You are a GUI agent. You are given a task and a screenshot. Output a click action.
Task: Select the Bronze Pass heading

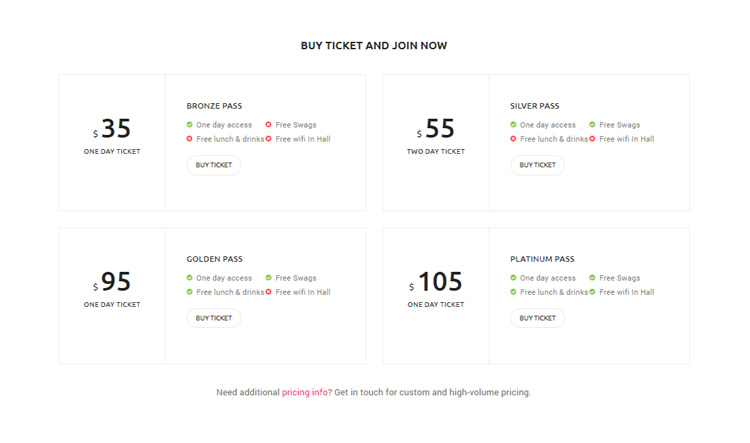[214, 106]
